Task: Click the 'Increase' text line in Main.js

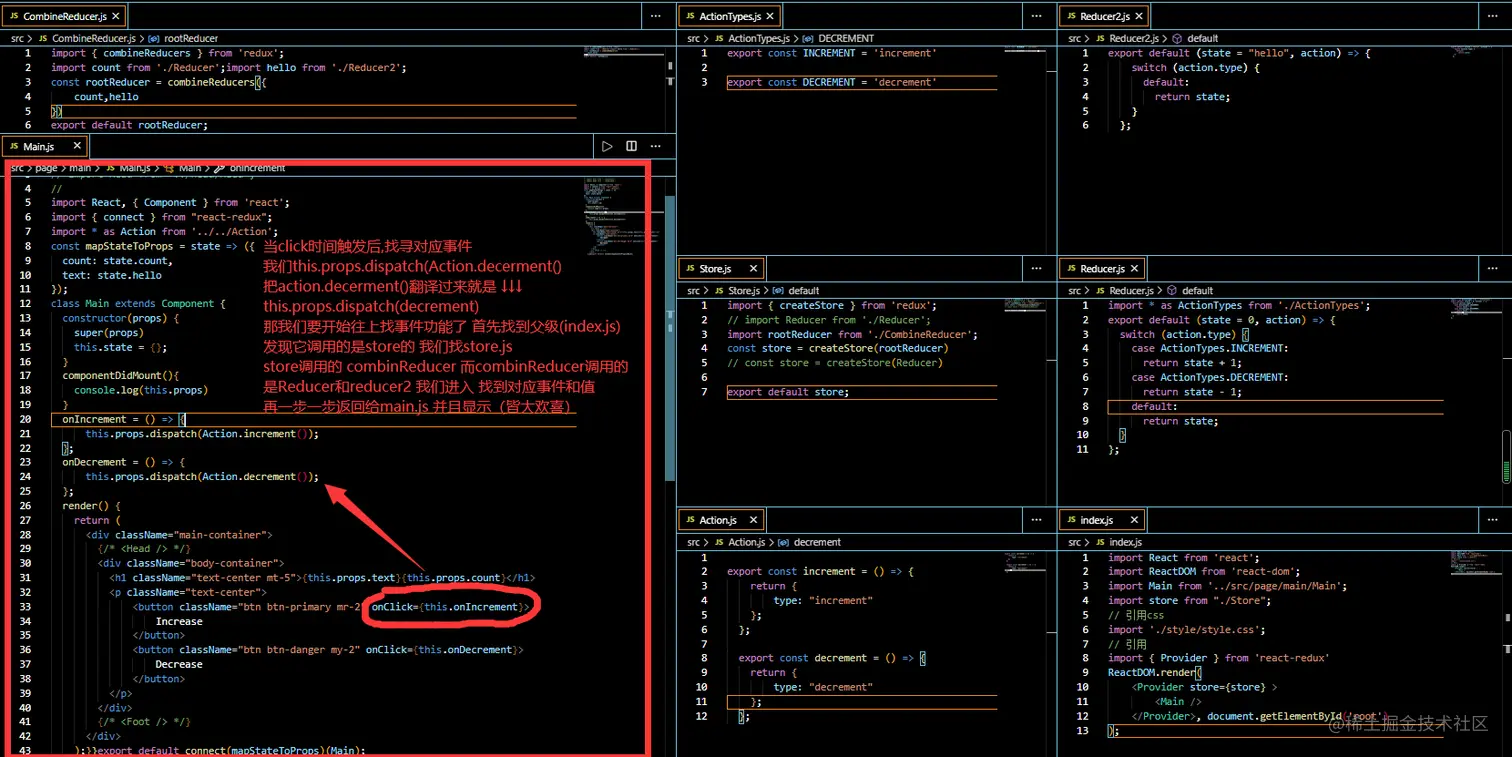Action: click(179, 621)
